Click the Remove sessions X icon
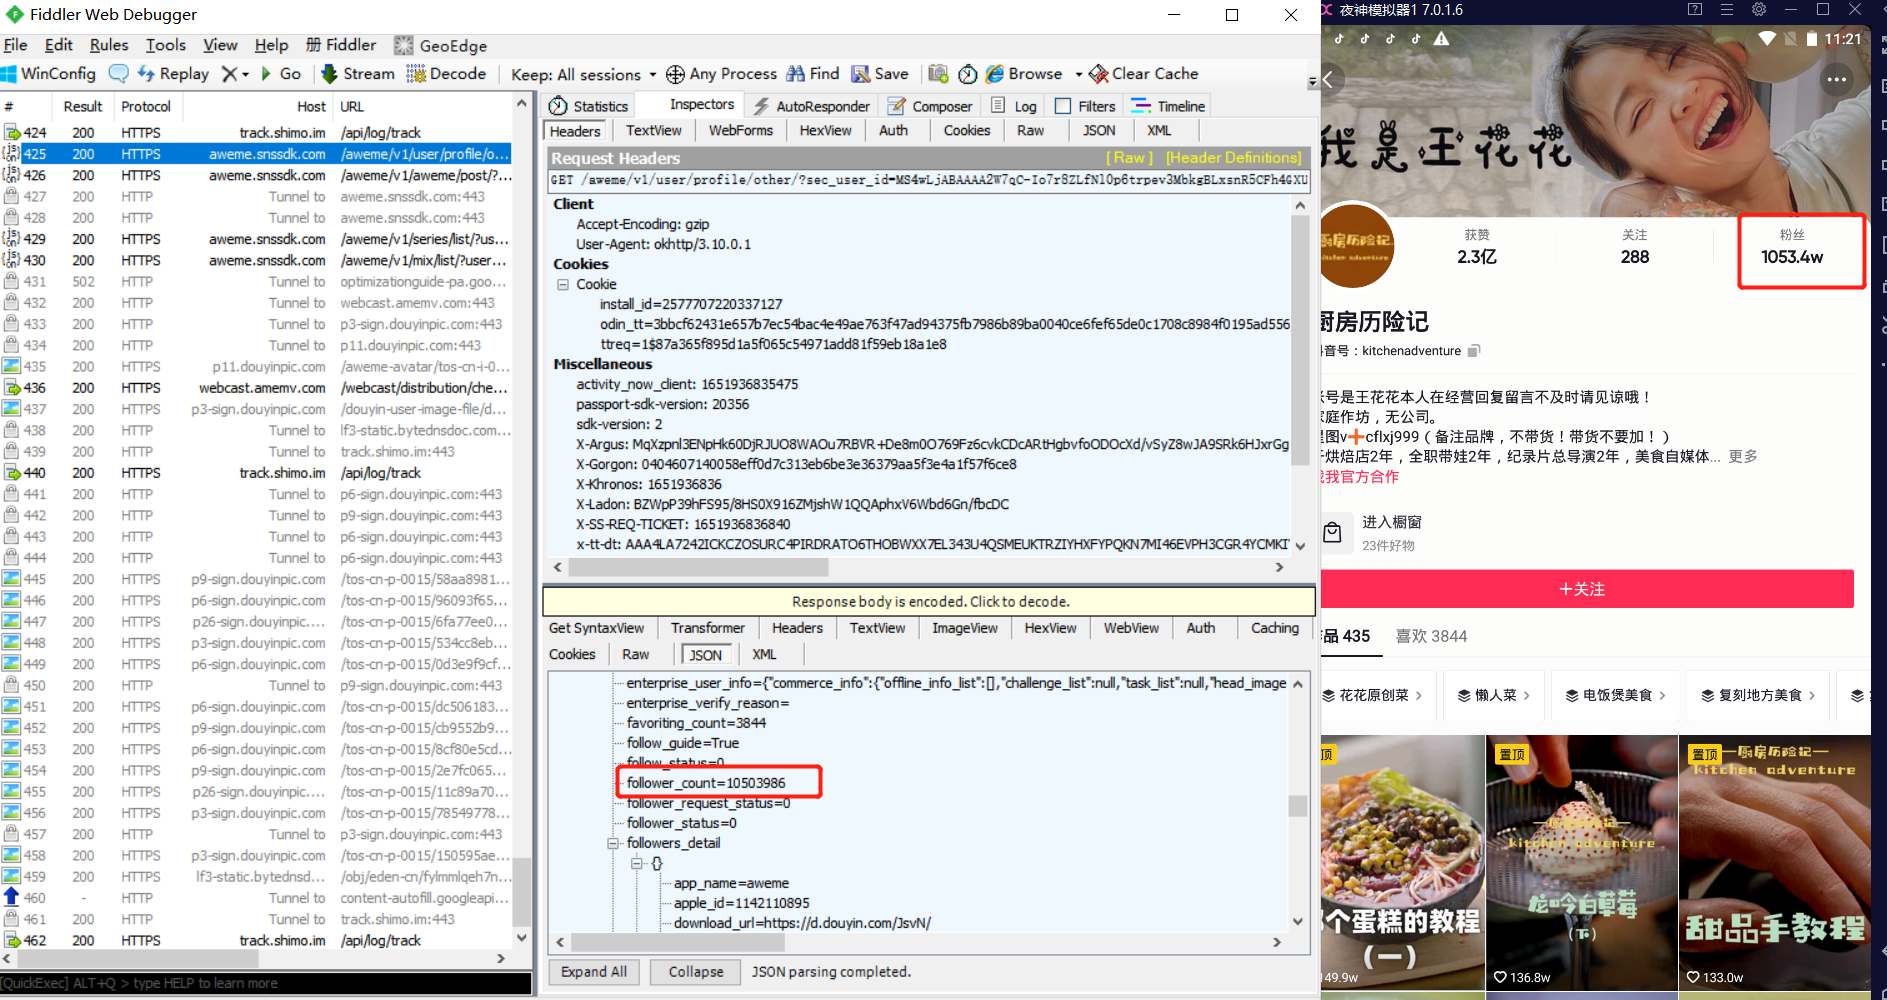Viewport: 1887px width, 1000px height. pos(229,74)
